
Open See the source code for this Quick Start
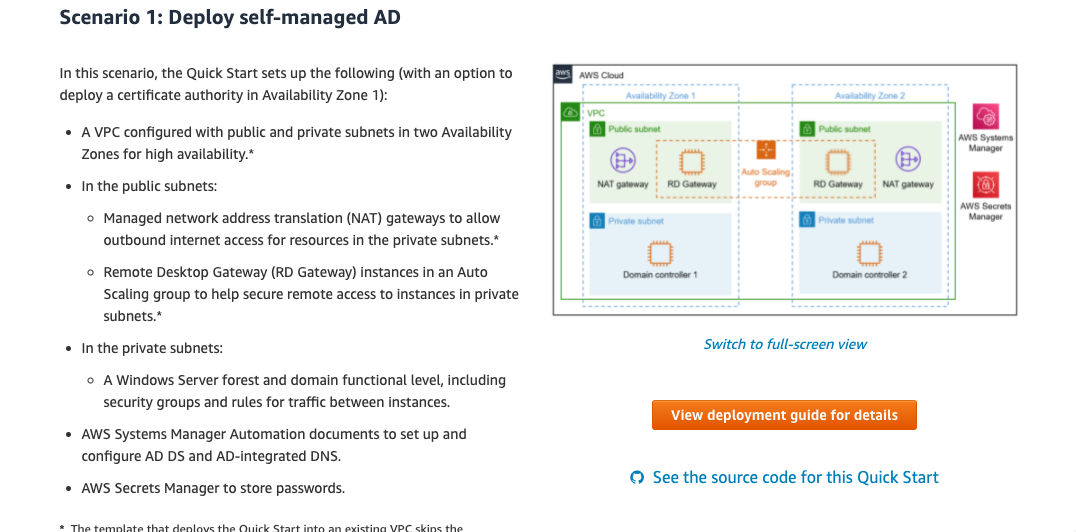point(795,477)
